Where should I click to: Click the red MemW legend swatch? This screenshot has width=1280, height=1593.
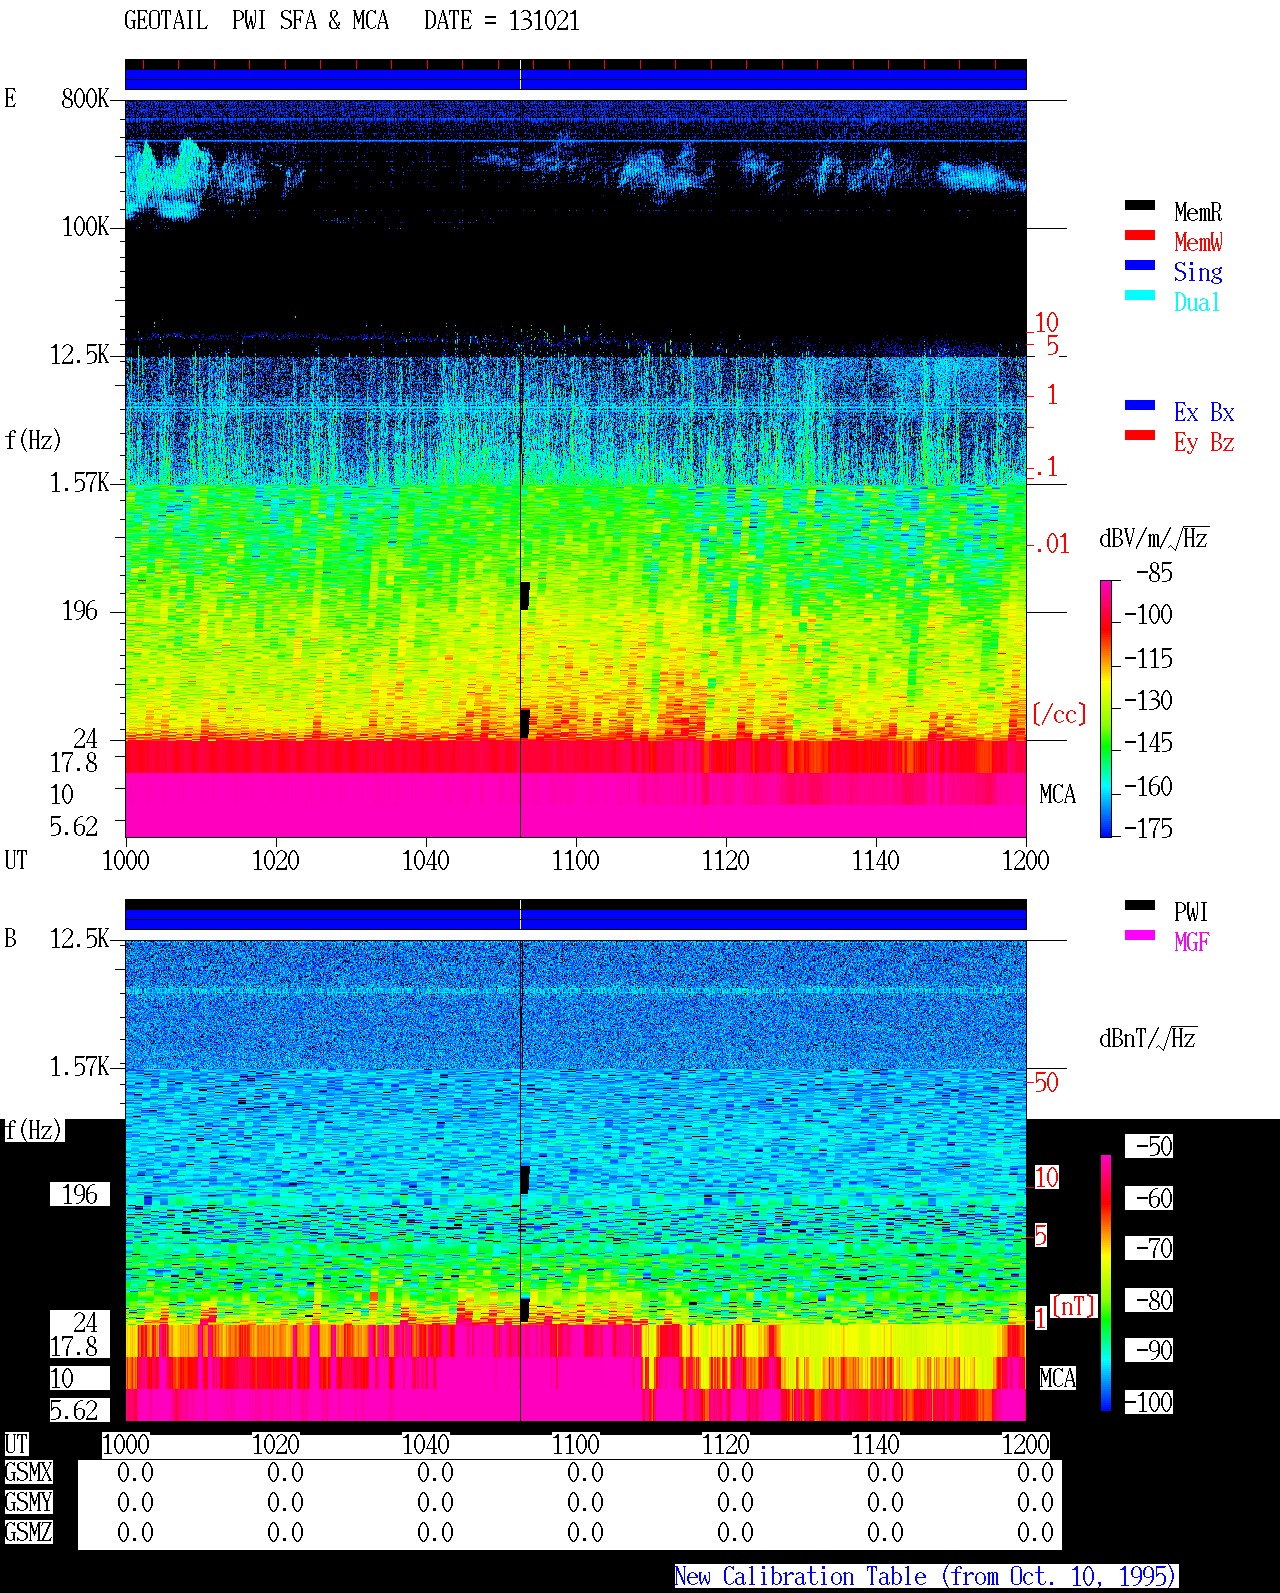pyautogui.click(x=1140, y=235)
